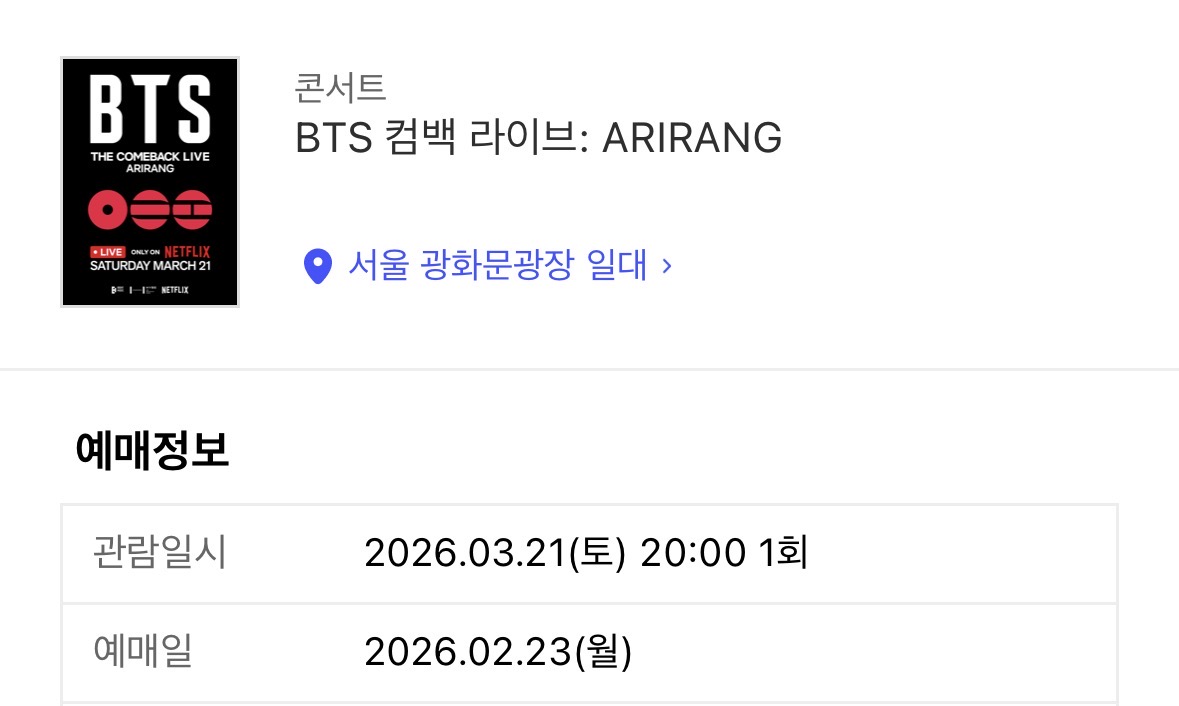Click the red NETFLIX logo on poster

187,252
